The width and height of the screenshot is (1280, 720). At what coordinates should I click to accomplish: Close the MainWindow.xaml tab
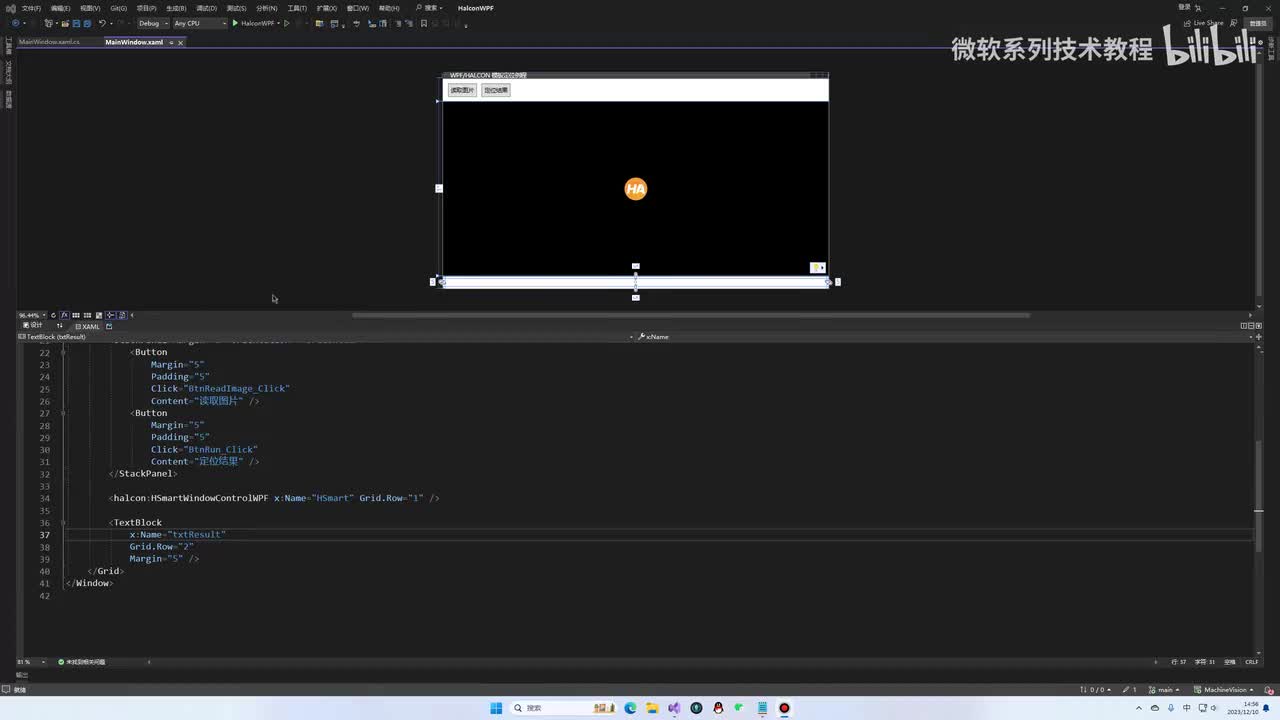click(180, 42)
